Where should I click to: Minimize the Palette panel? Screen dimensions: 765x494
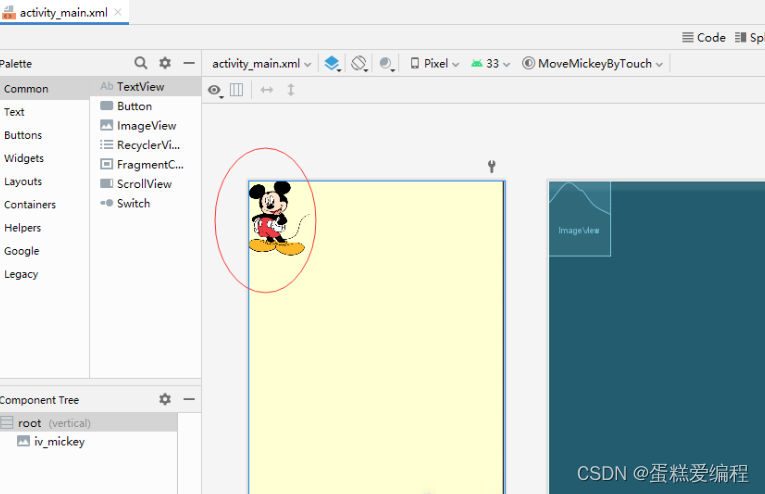(189, 63)
